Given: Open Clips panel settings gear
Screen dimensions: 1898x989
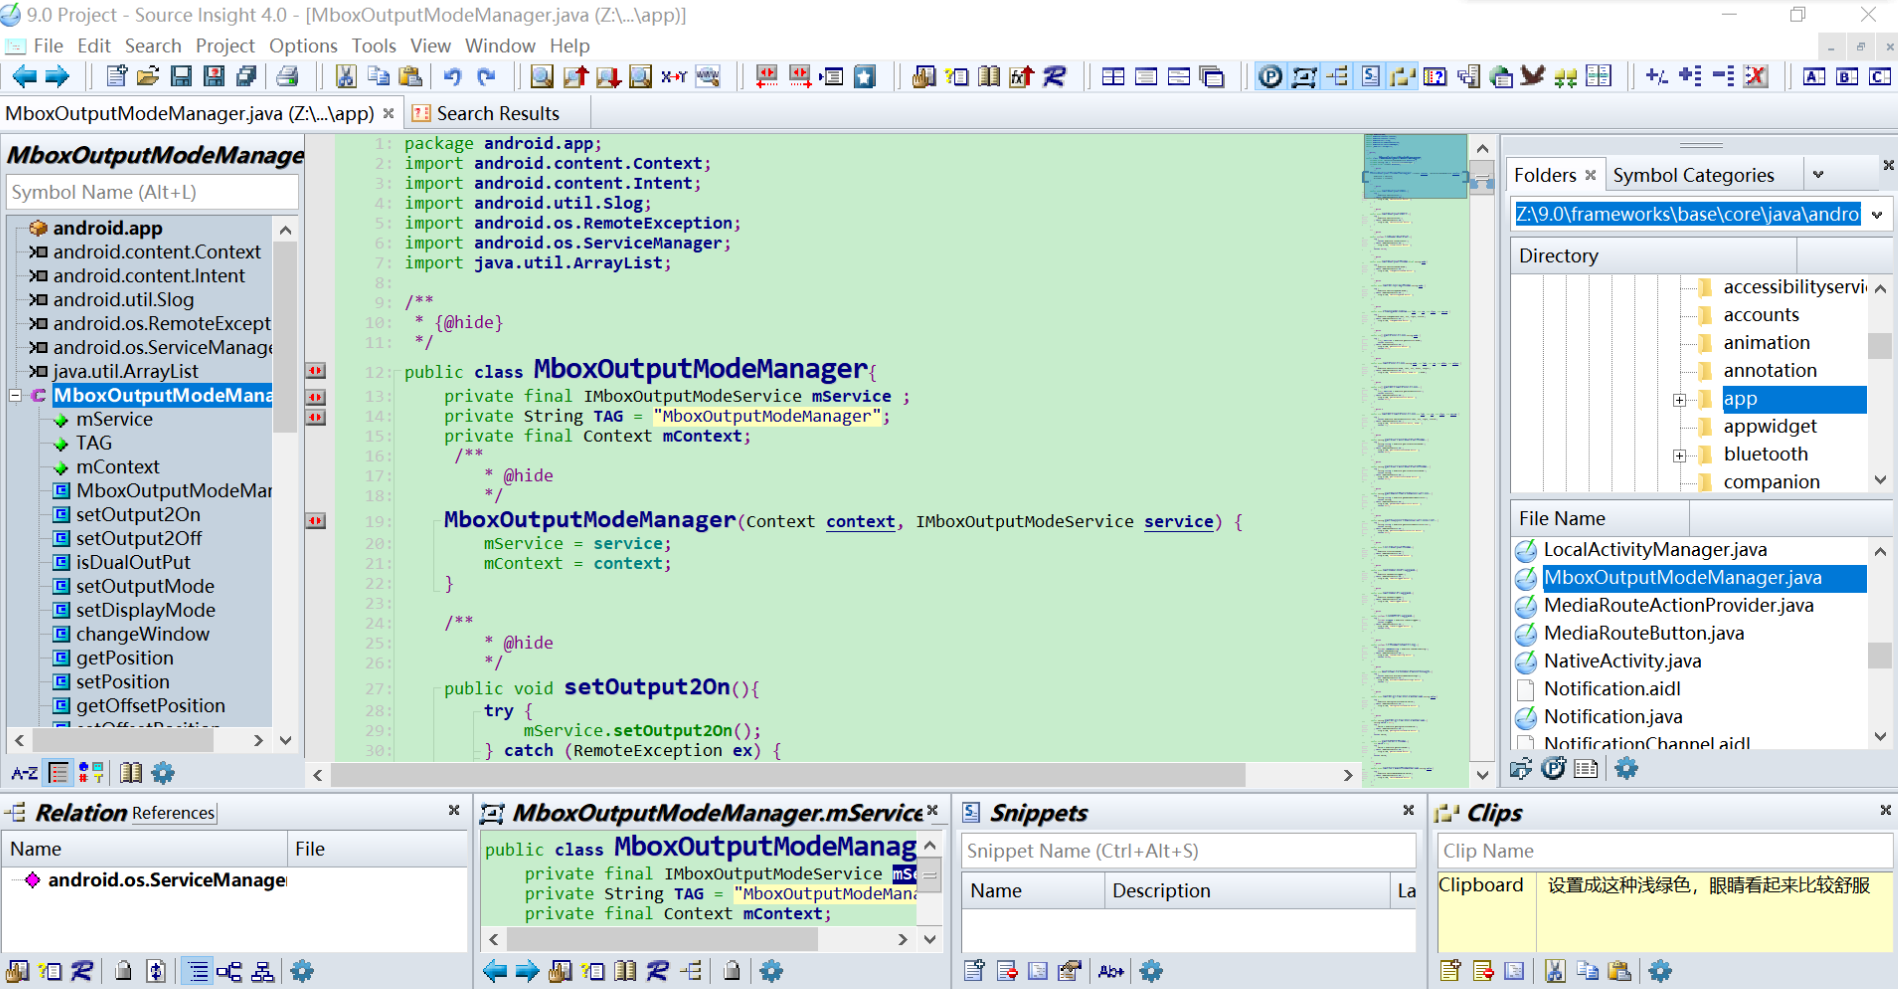Looking at the screenshot, I should tap(1660, 970).
